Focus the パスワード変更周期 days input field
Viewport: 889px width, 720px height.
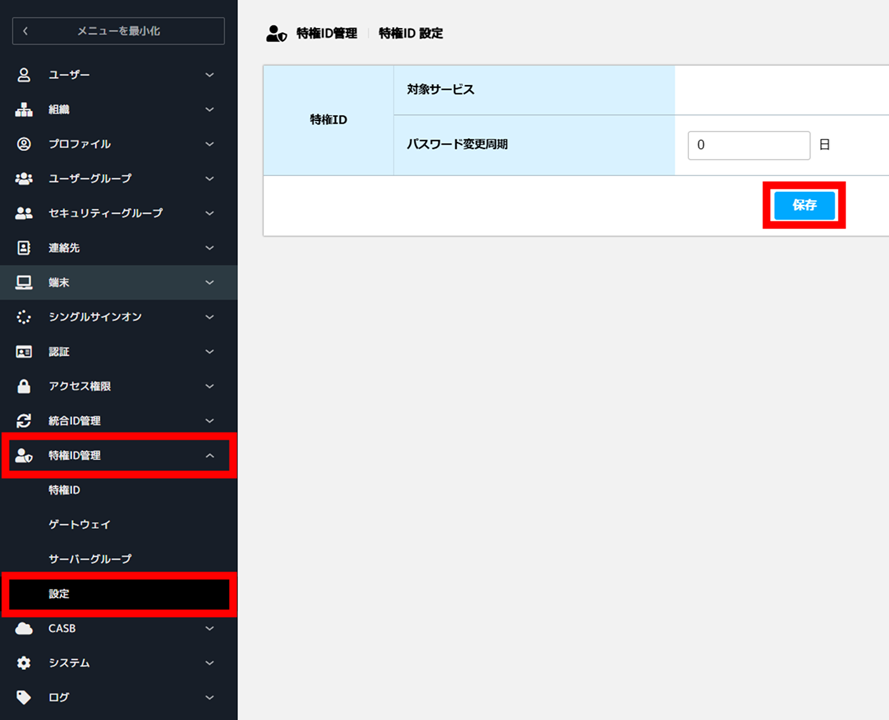[749, 145]
